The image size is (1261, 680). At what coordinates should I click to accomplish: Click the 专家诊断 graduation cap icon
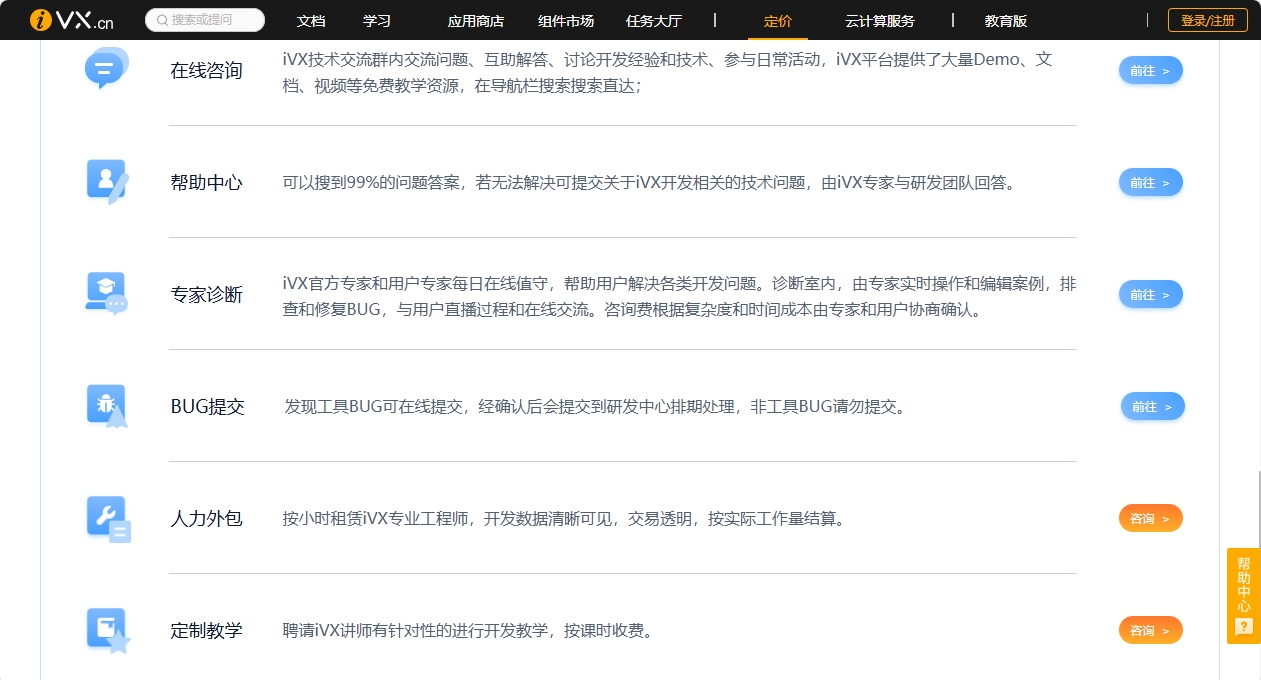pos(106,294)
